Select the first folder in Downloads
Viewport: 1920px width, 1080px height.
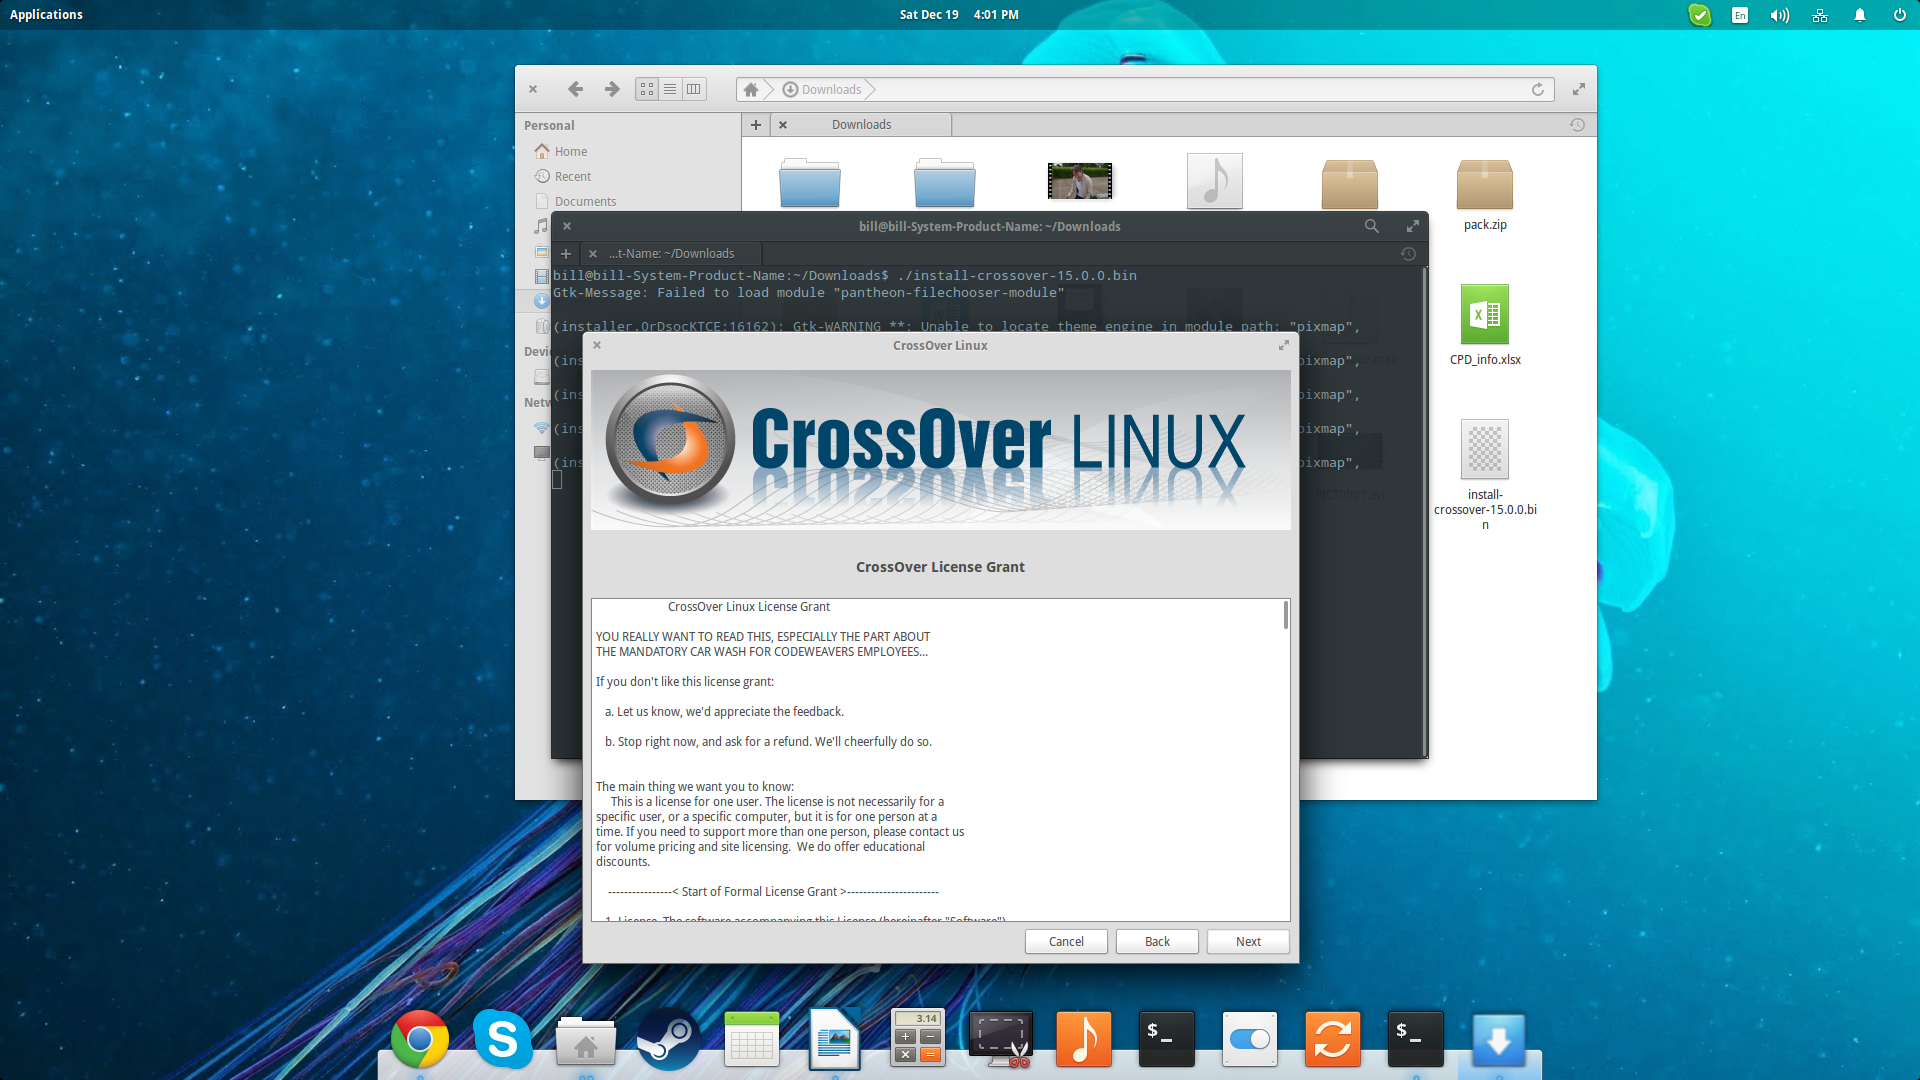pos(810,182)
